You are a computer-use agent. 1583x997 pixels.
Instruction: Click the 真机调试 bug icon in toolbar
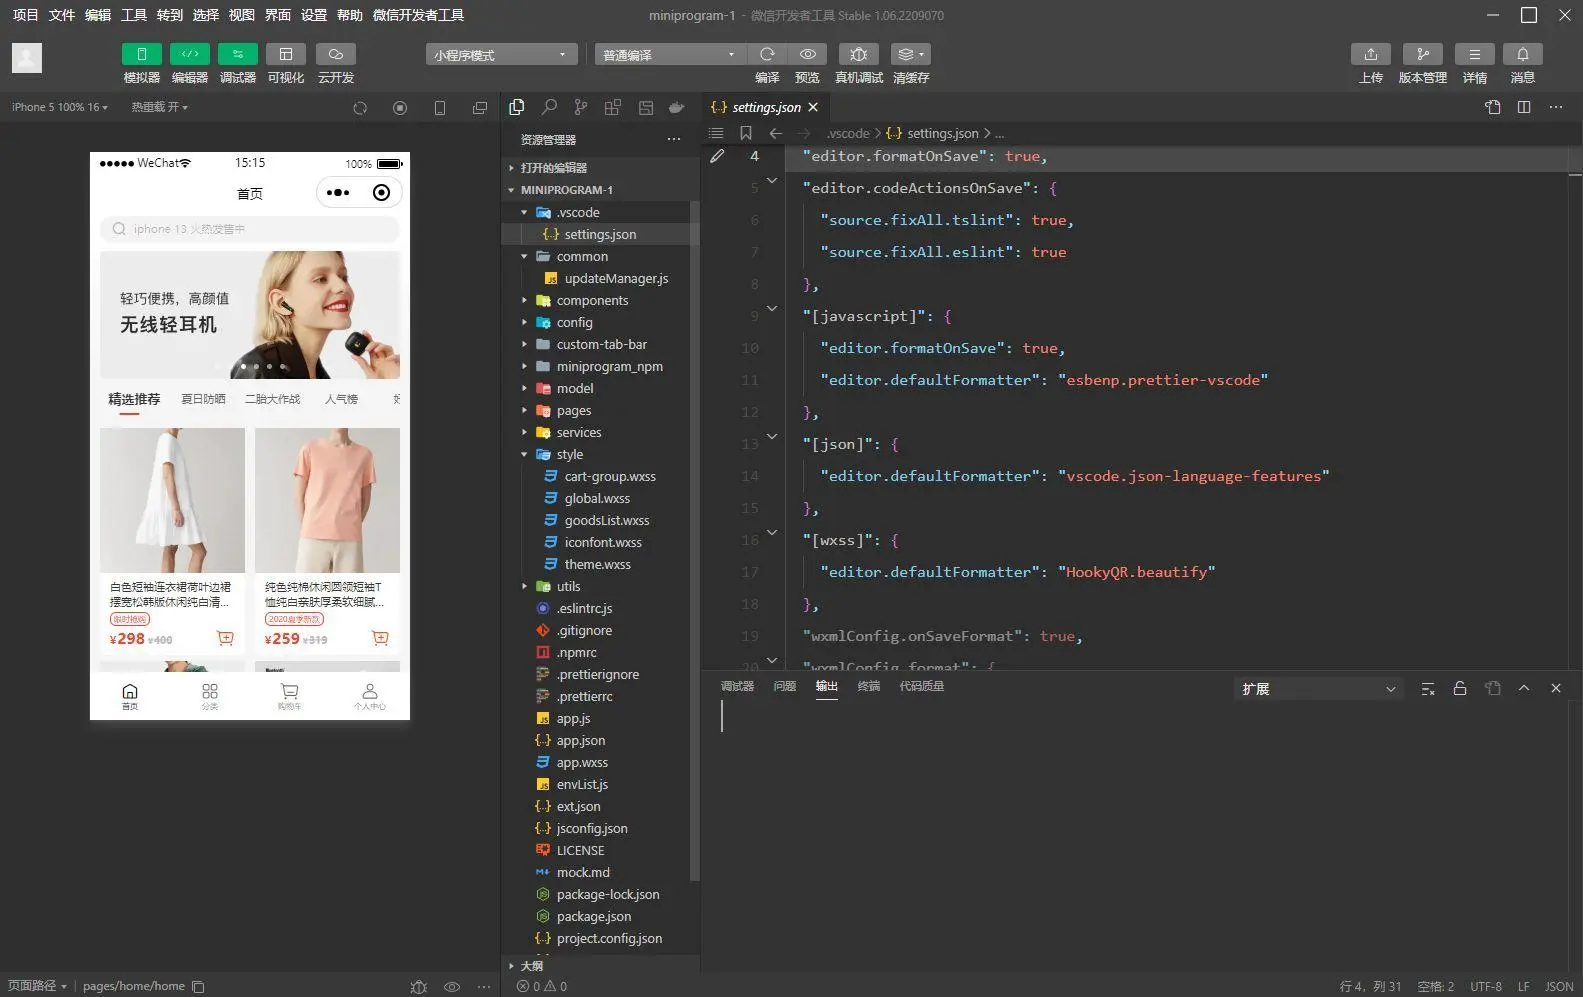click(x=858, y=54)
